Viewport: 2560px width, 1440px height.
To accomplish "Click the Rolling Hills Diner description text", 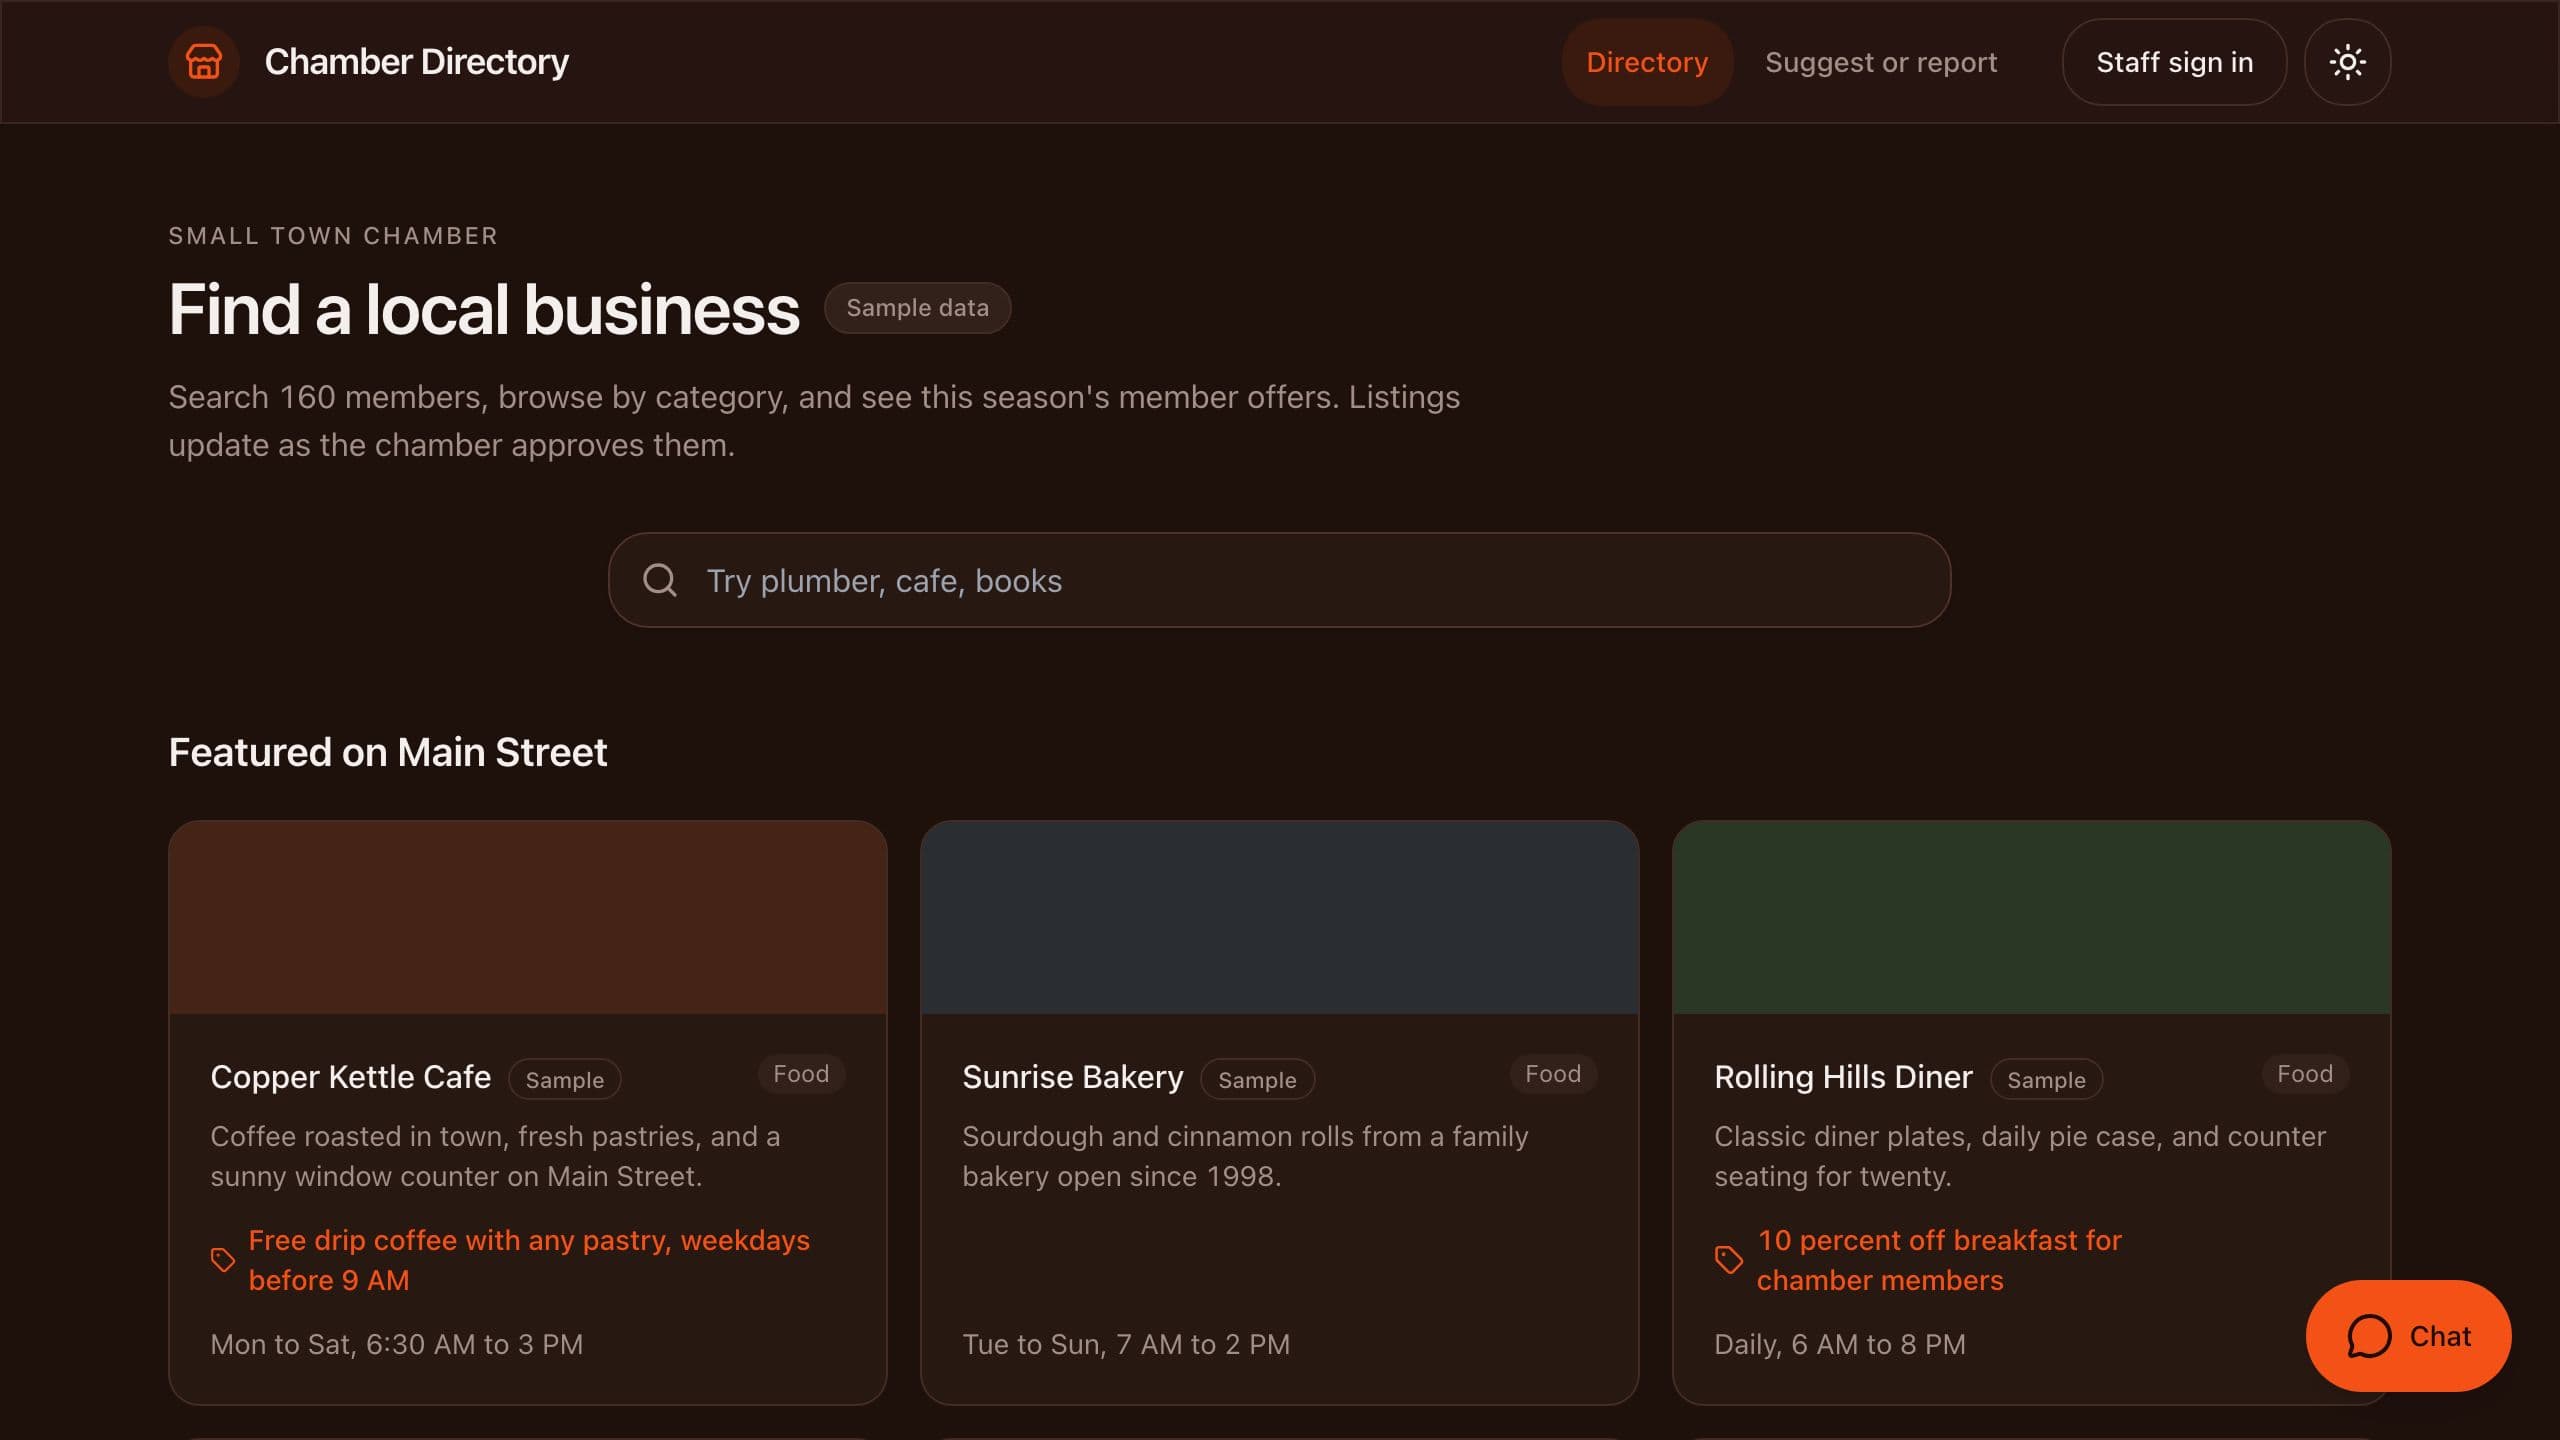I will click(x=2020, y=1156).
